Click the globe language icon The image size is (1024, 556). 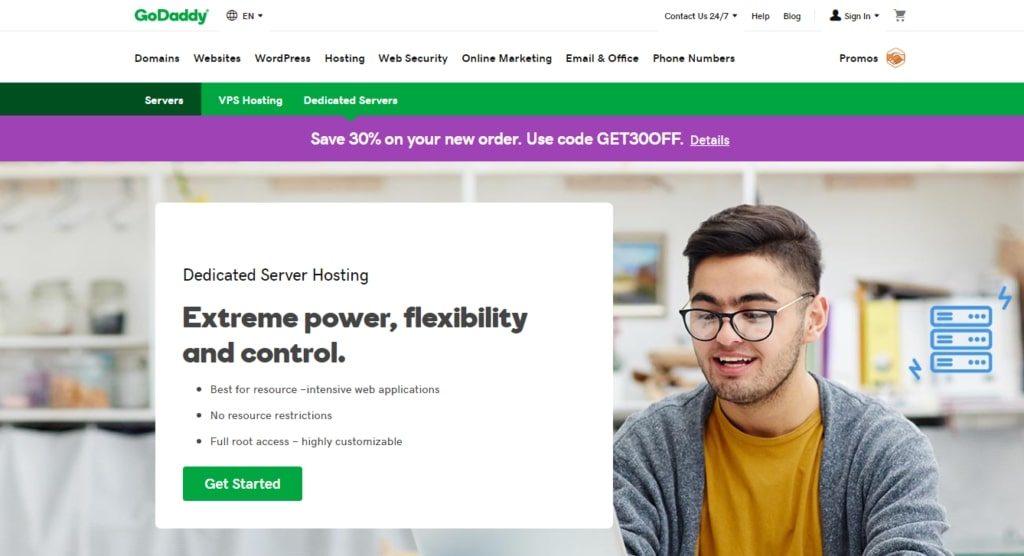(232, 16)
